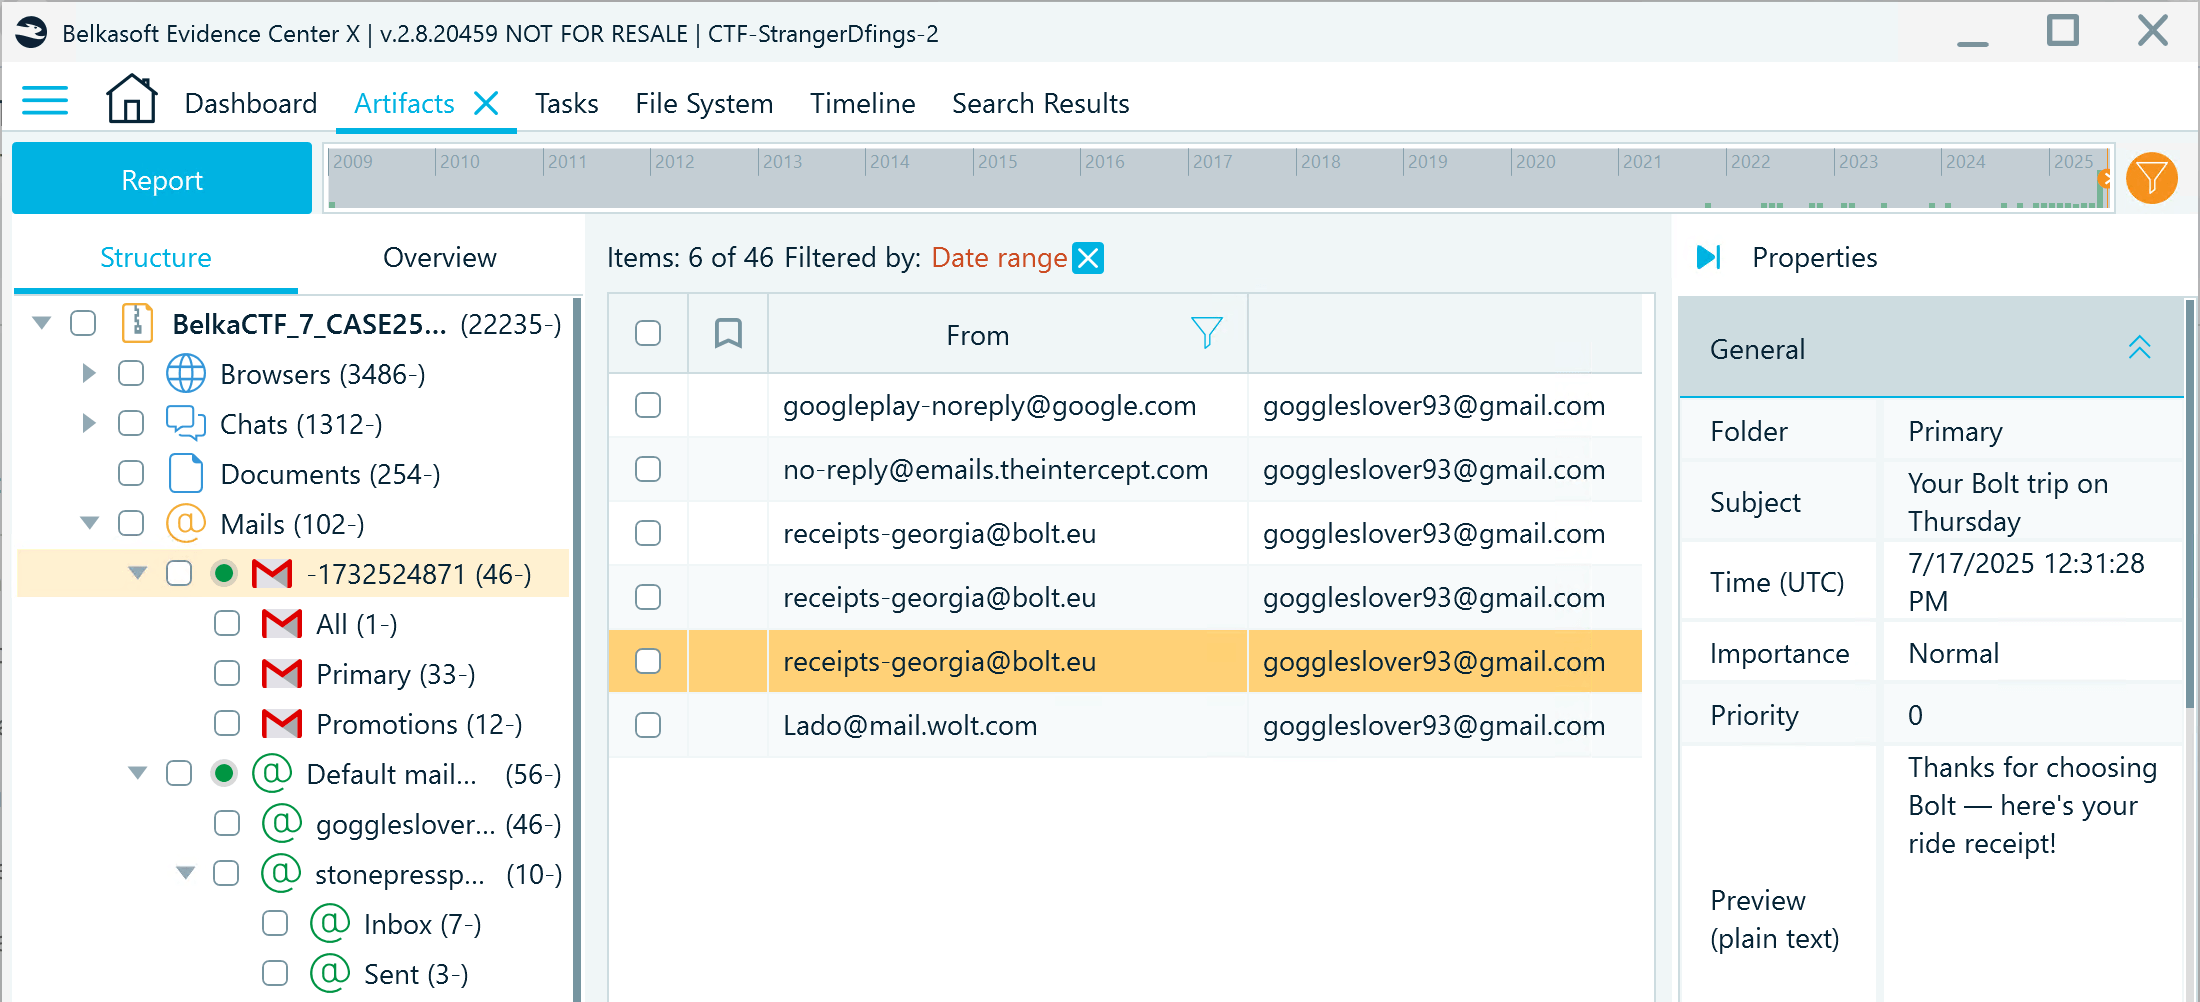2200x1002 pixels.
Task: Open the Search Results tab
Action: click(x=1041, y=103)
